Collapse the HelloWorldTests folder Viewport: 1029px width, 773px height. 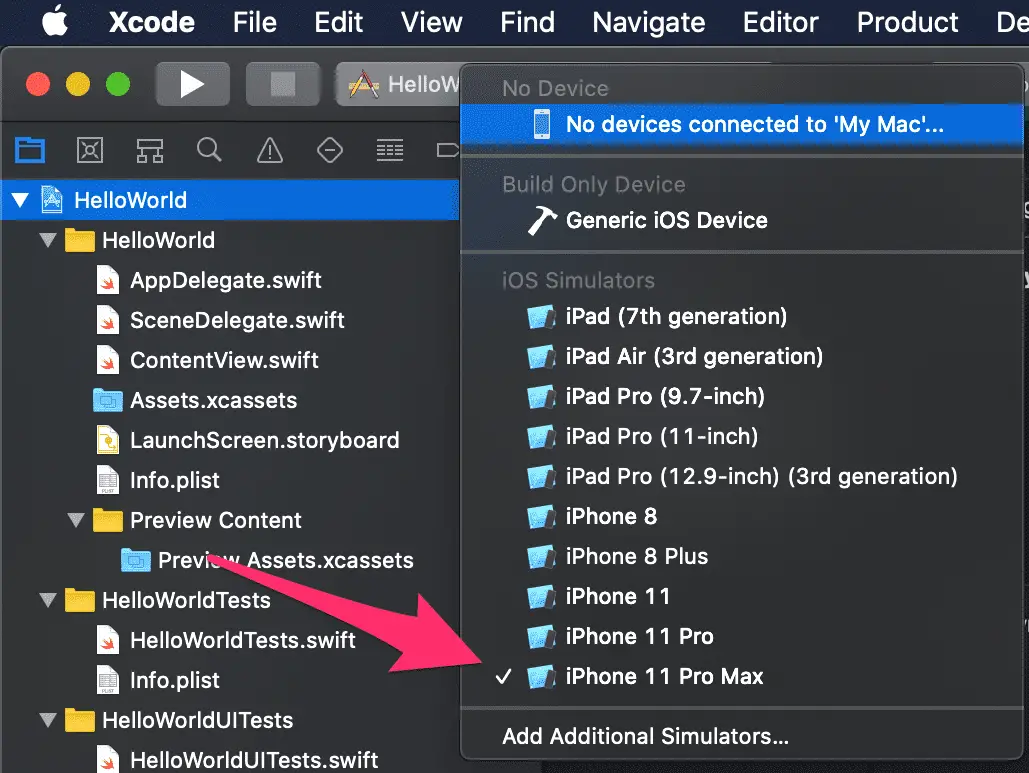[48, 600]
